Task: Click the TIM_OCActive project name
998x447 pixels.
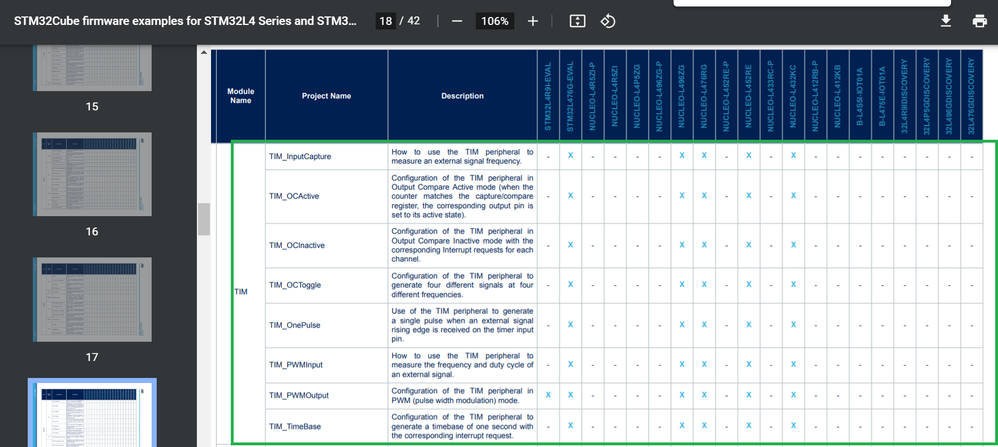Action: (x=294, y=196)
